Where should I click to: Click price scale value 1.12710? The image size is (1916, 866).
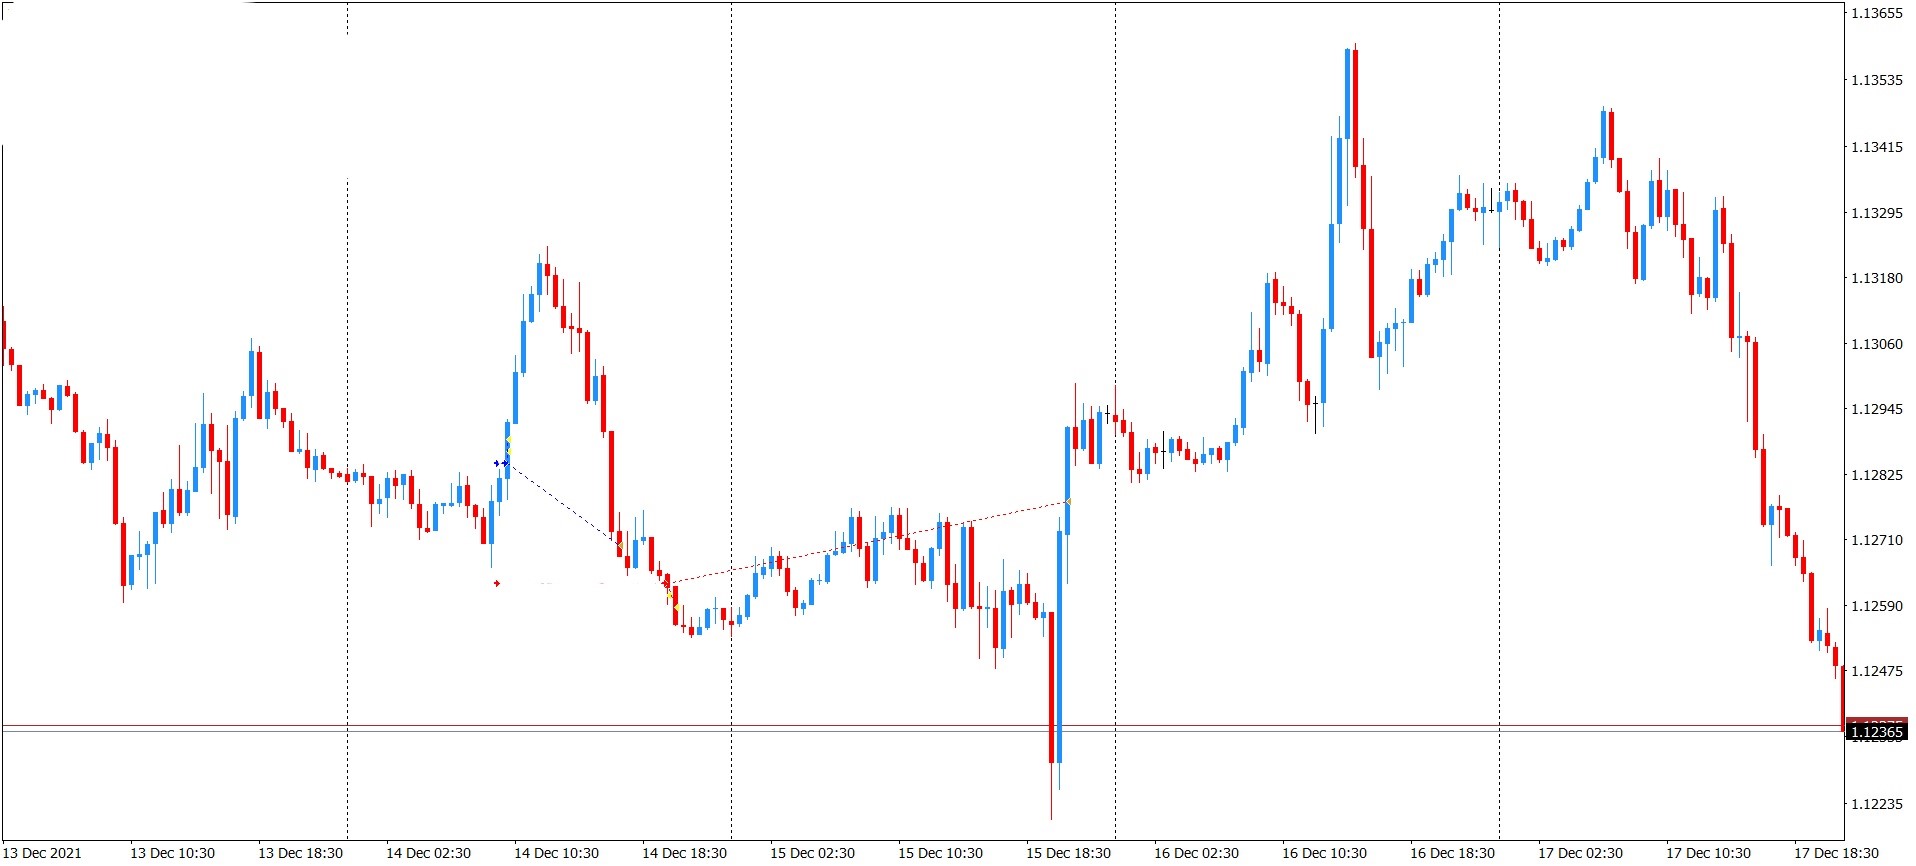pyautogui.click(x=1876, y=540)
